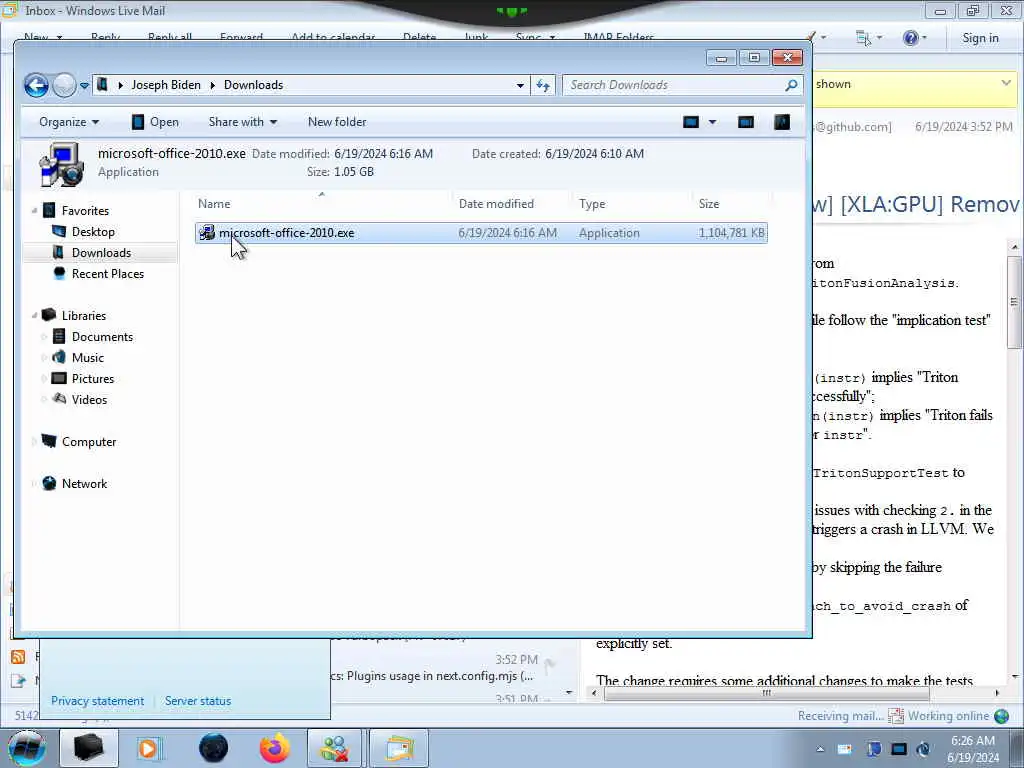Open Recent Places in Favorites
This screenshot has height=768, width=1024.
click(x=108, y=274)
